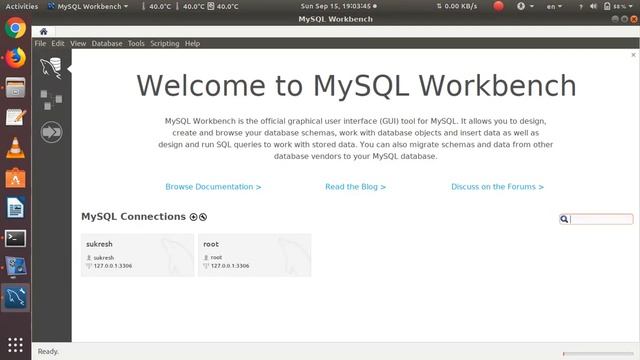Open Ubuntu Software from the dock
The image size is (640, 360).
point(16,178)
